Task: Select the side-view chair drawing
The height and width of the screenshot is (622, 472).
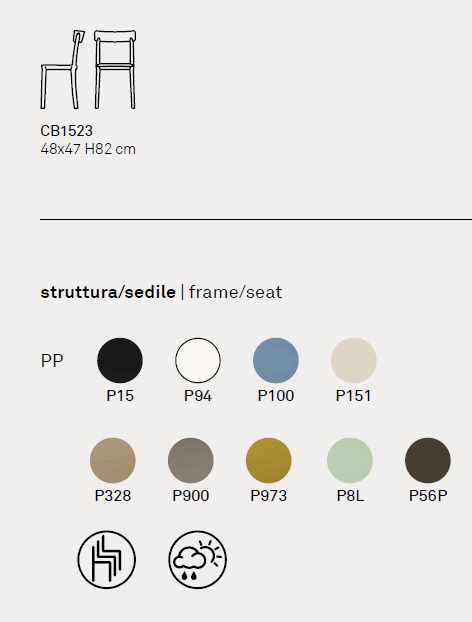Action: [x=63, y=69]
